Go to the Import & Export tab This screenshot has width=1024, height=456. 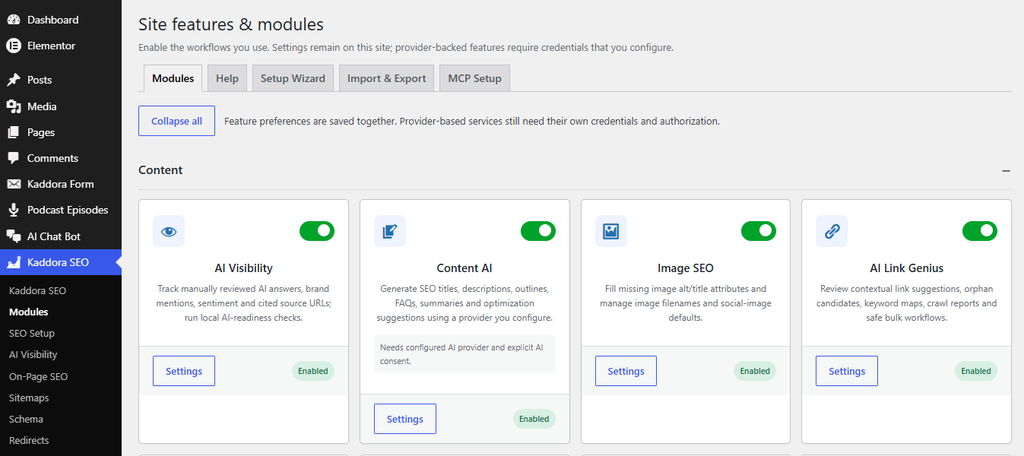387,78
